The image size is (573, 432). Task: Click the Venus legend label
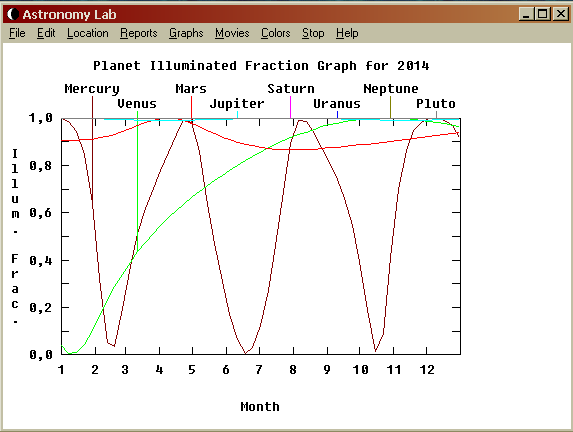click(137, 104)
